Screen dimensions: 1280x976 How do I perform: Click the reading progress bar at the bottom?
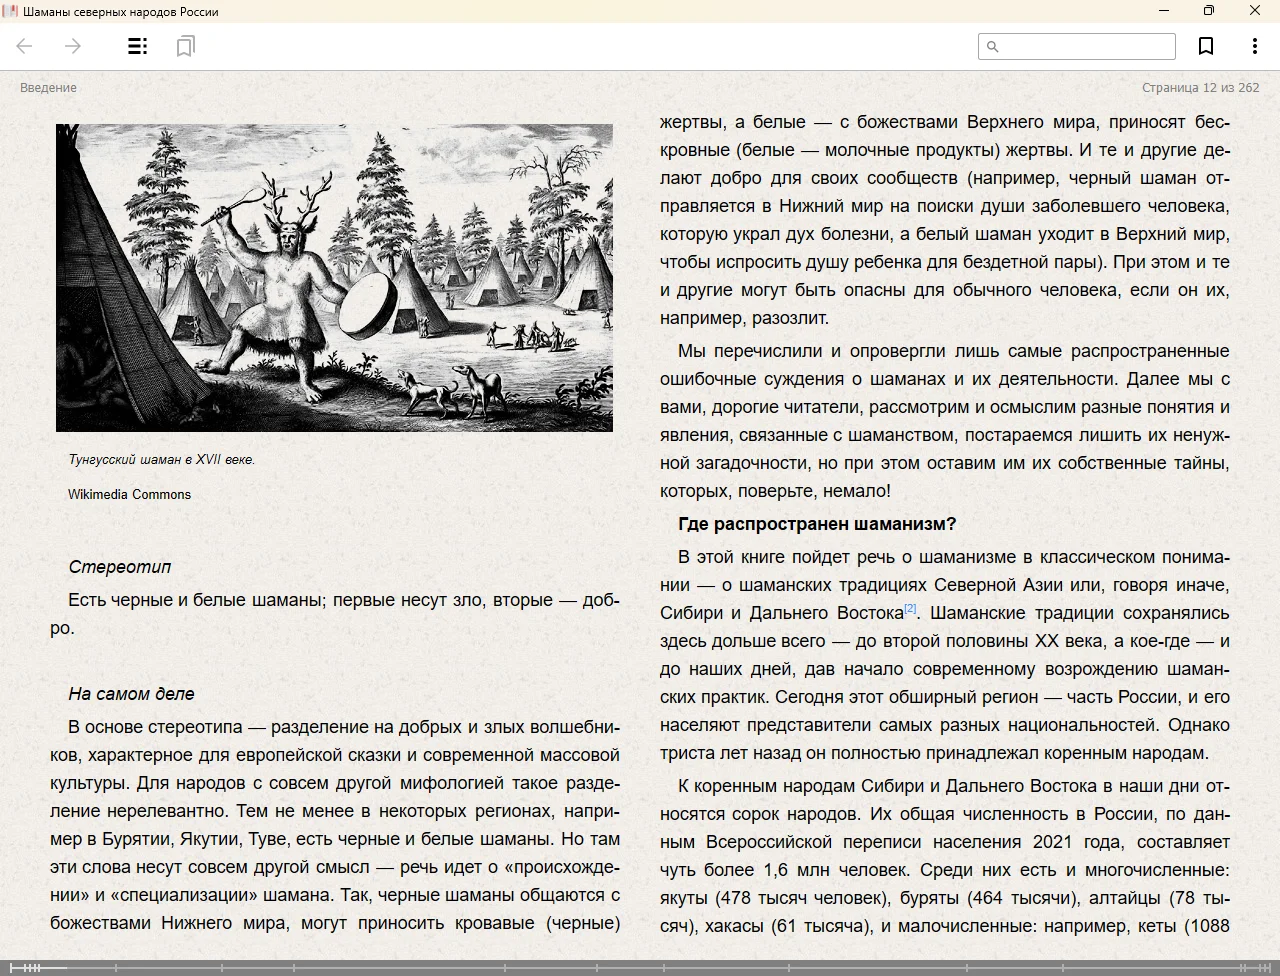coord(640,968)
